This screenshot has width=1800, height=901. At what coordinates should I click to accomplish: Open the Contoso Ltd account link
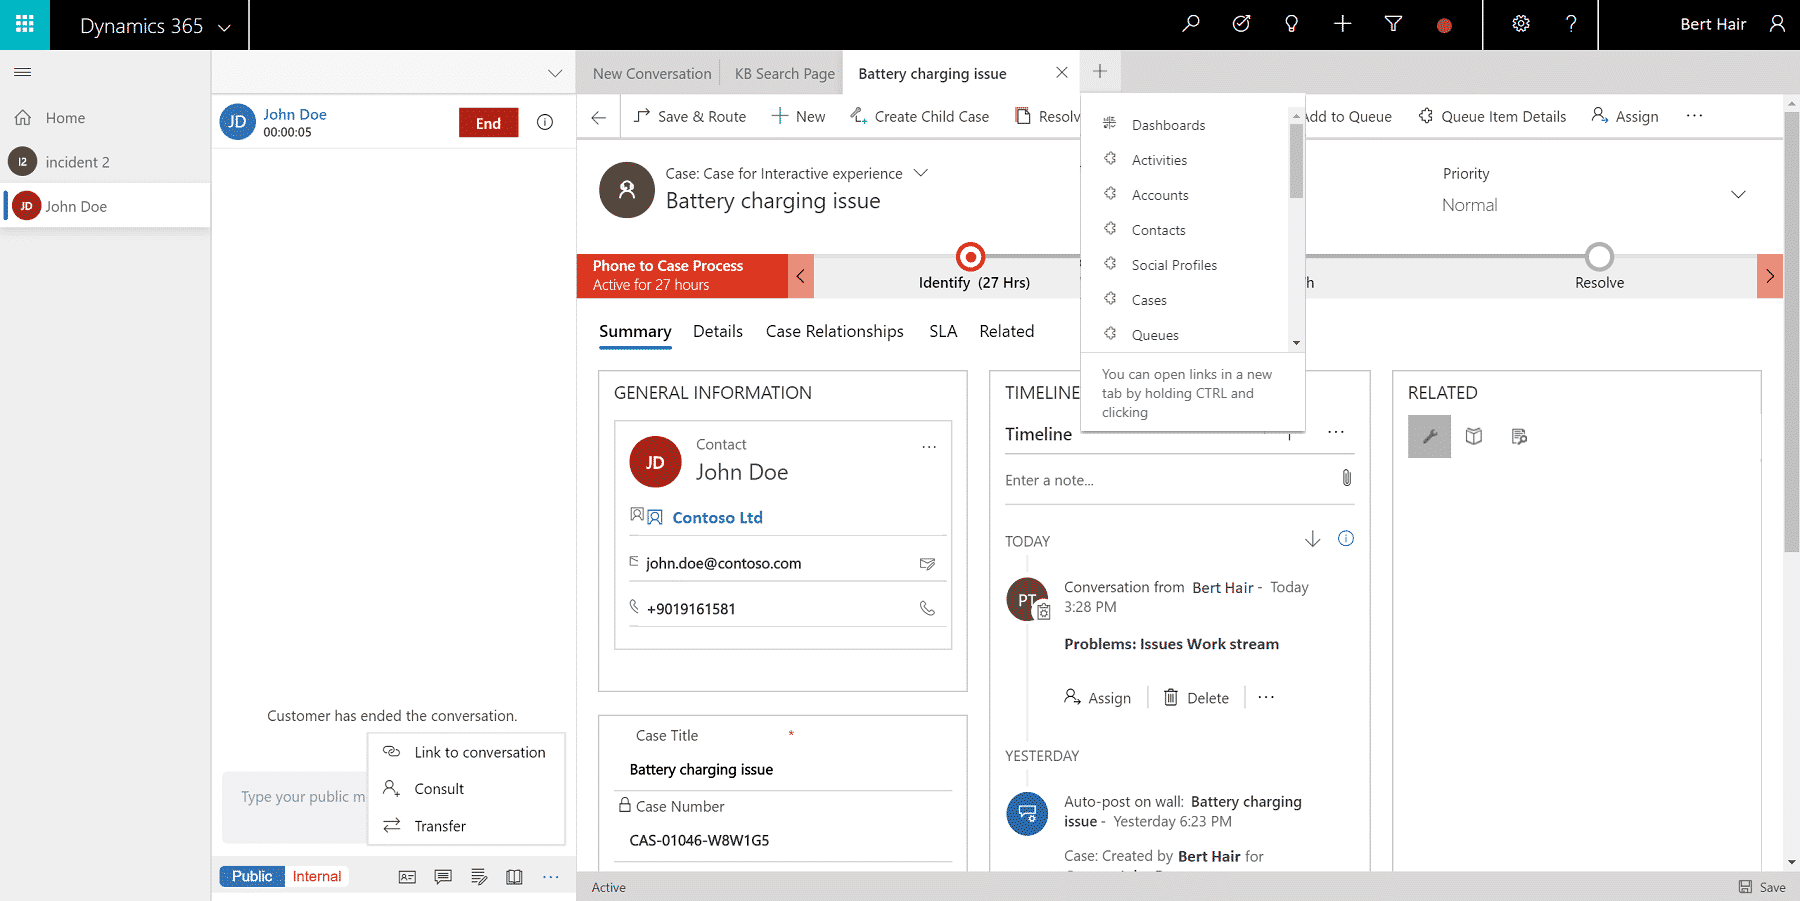pyautogui.click(x=717, y=517)
